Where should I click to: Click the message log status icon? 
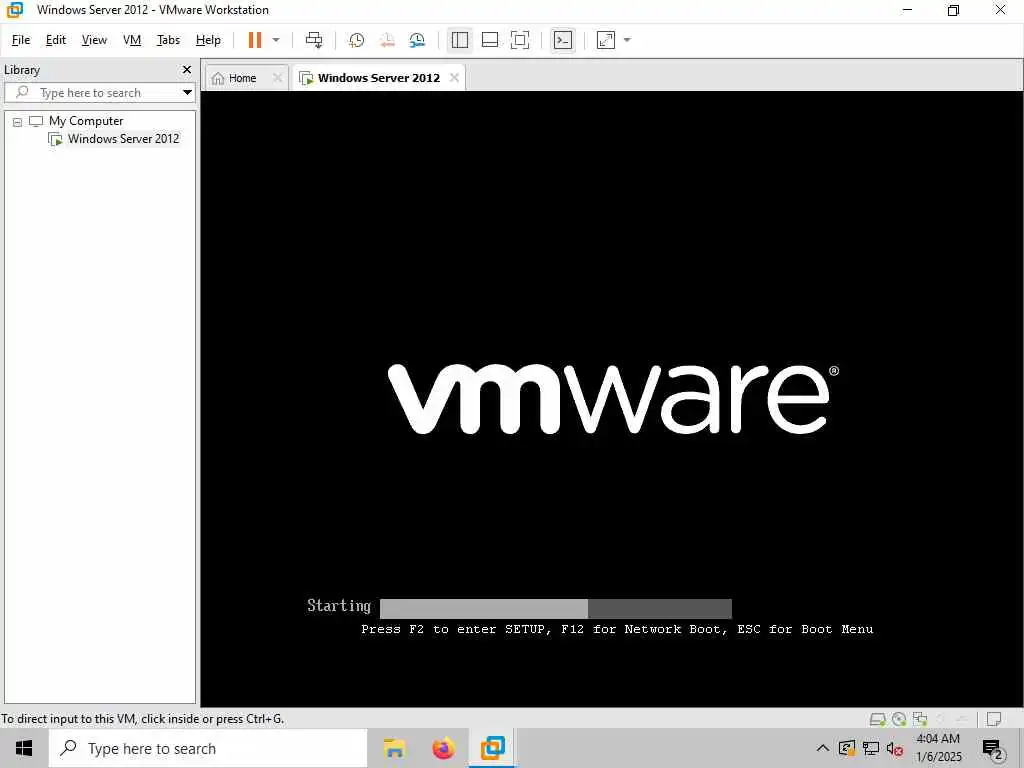tap(995, 719)
